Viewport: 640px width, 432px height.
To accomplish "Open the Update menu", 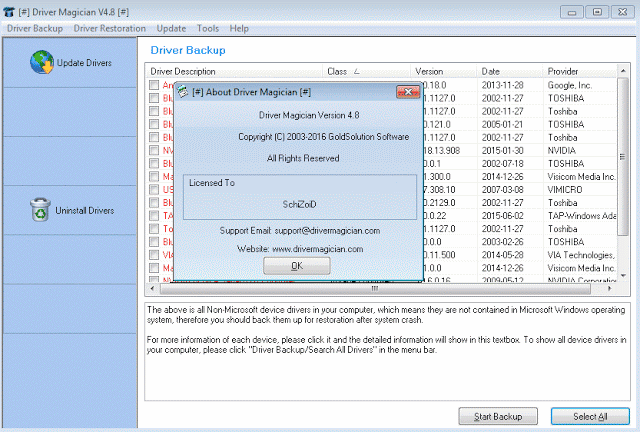I will pos(171,29).
